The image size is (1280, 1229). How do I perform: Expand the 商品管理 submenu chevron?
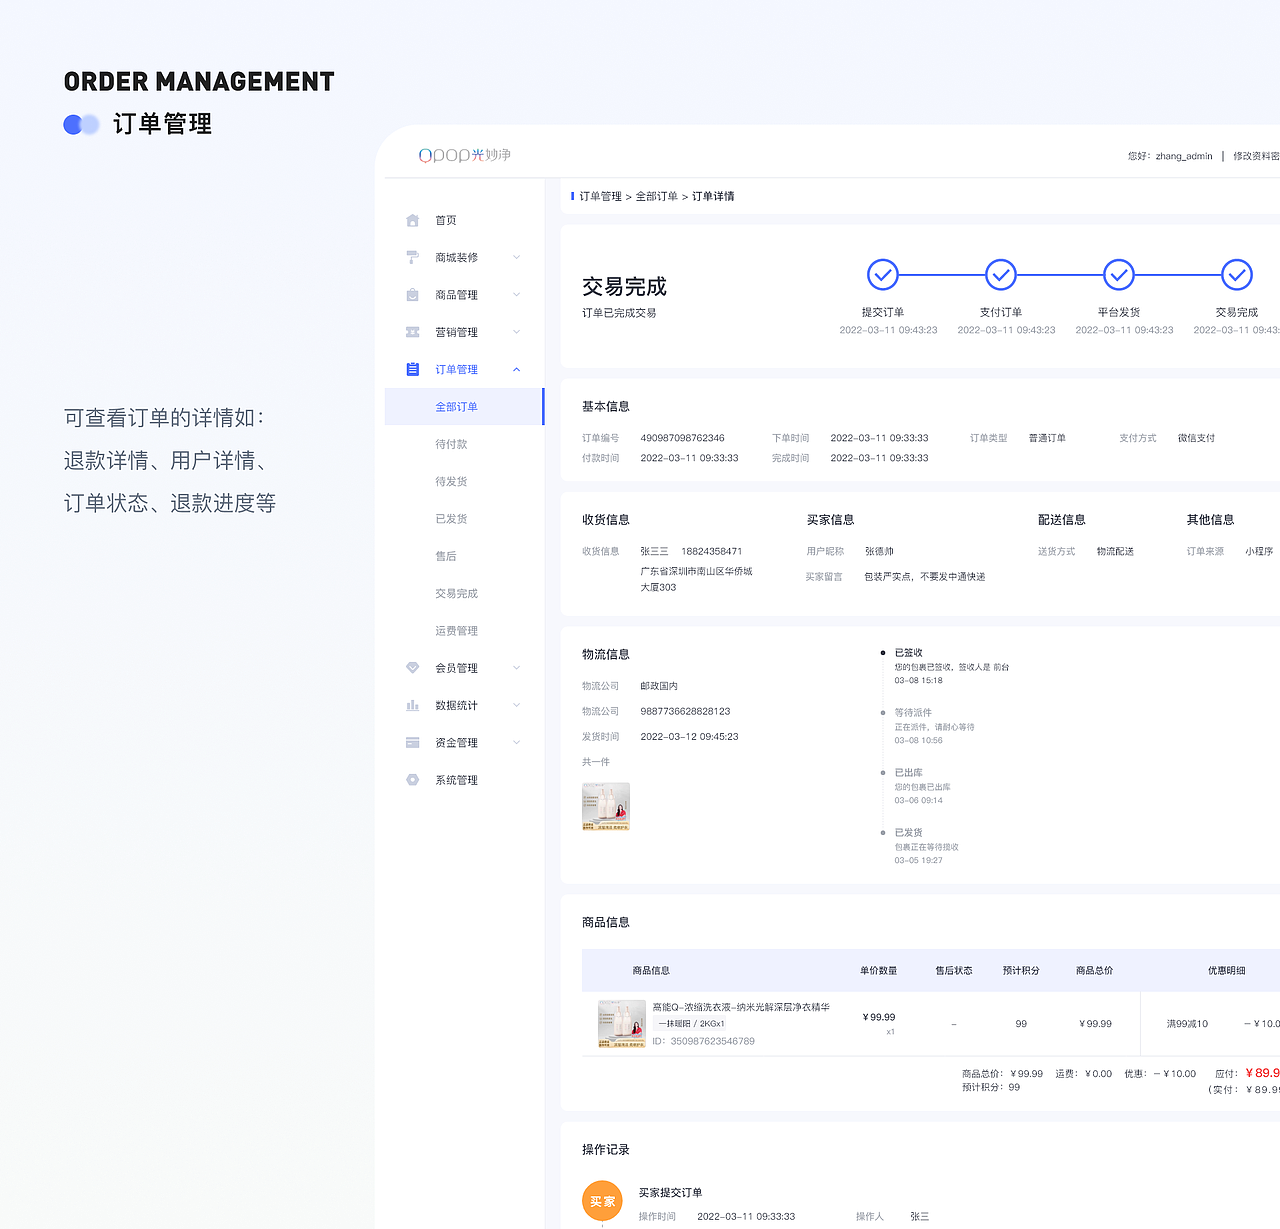point(516,294)
